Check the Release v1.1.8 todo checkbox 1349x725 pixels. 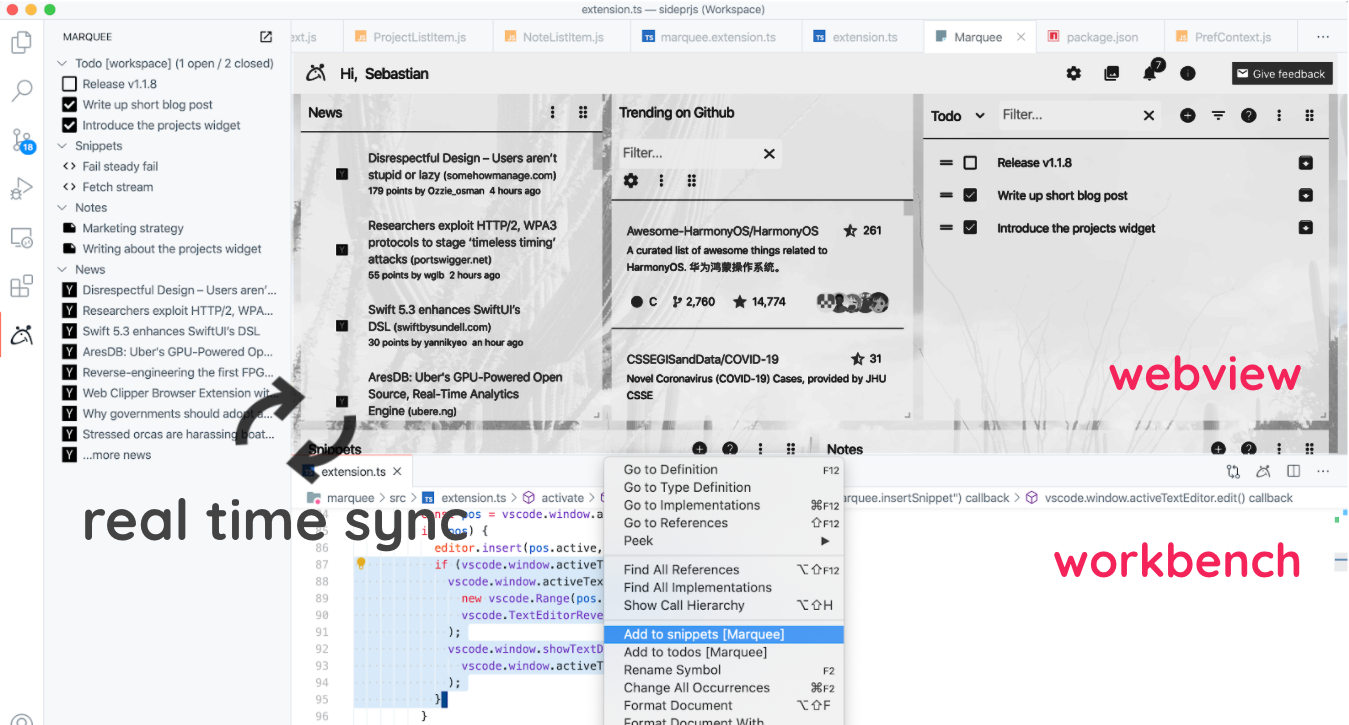click(x=969, y=162)
